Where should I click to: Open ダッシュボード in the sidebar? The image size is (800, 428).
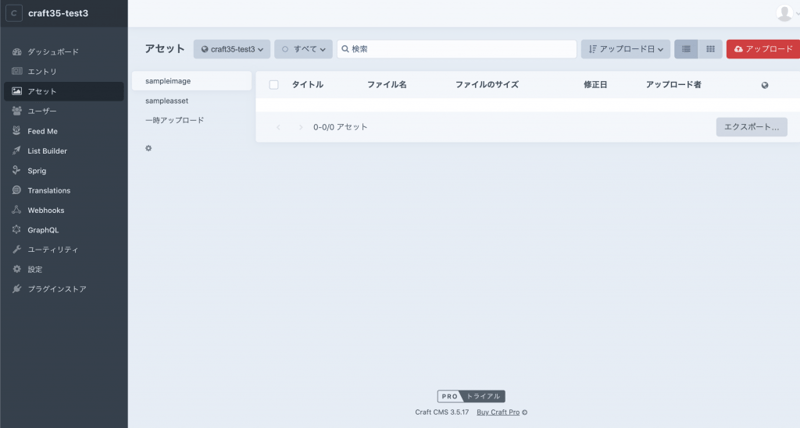pyautogui.click(x=64, y=52)
